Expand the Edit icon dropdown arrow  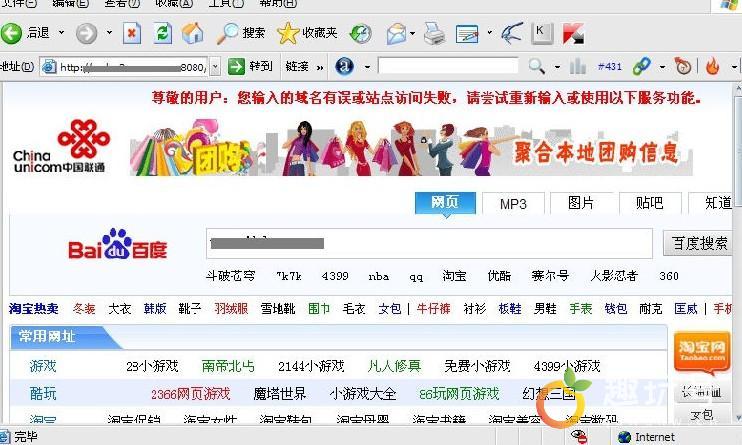coord(489,33)
